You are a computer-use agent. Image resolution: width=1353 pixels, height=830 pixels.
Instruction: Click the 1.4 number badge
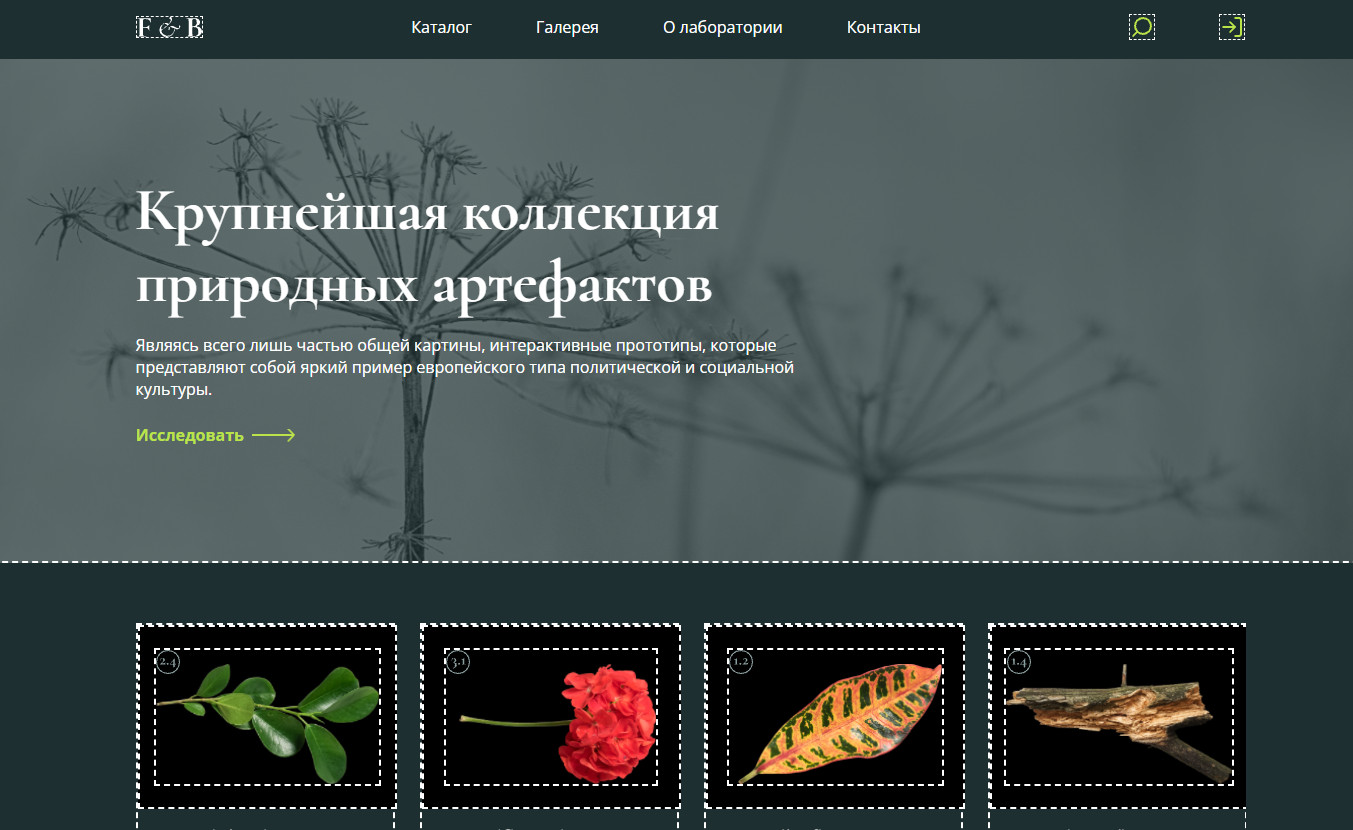(1018, 662)
